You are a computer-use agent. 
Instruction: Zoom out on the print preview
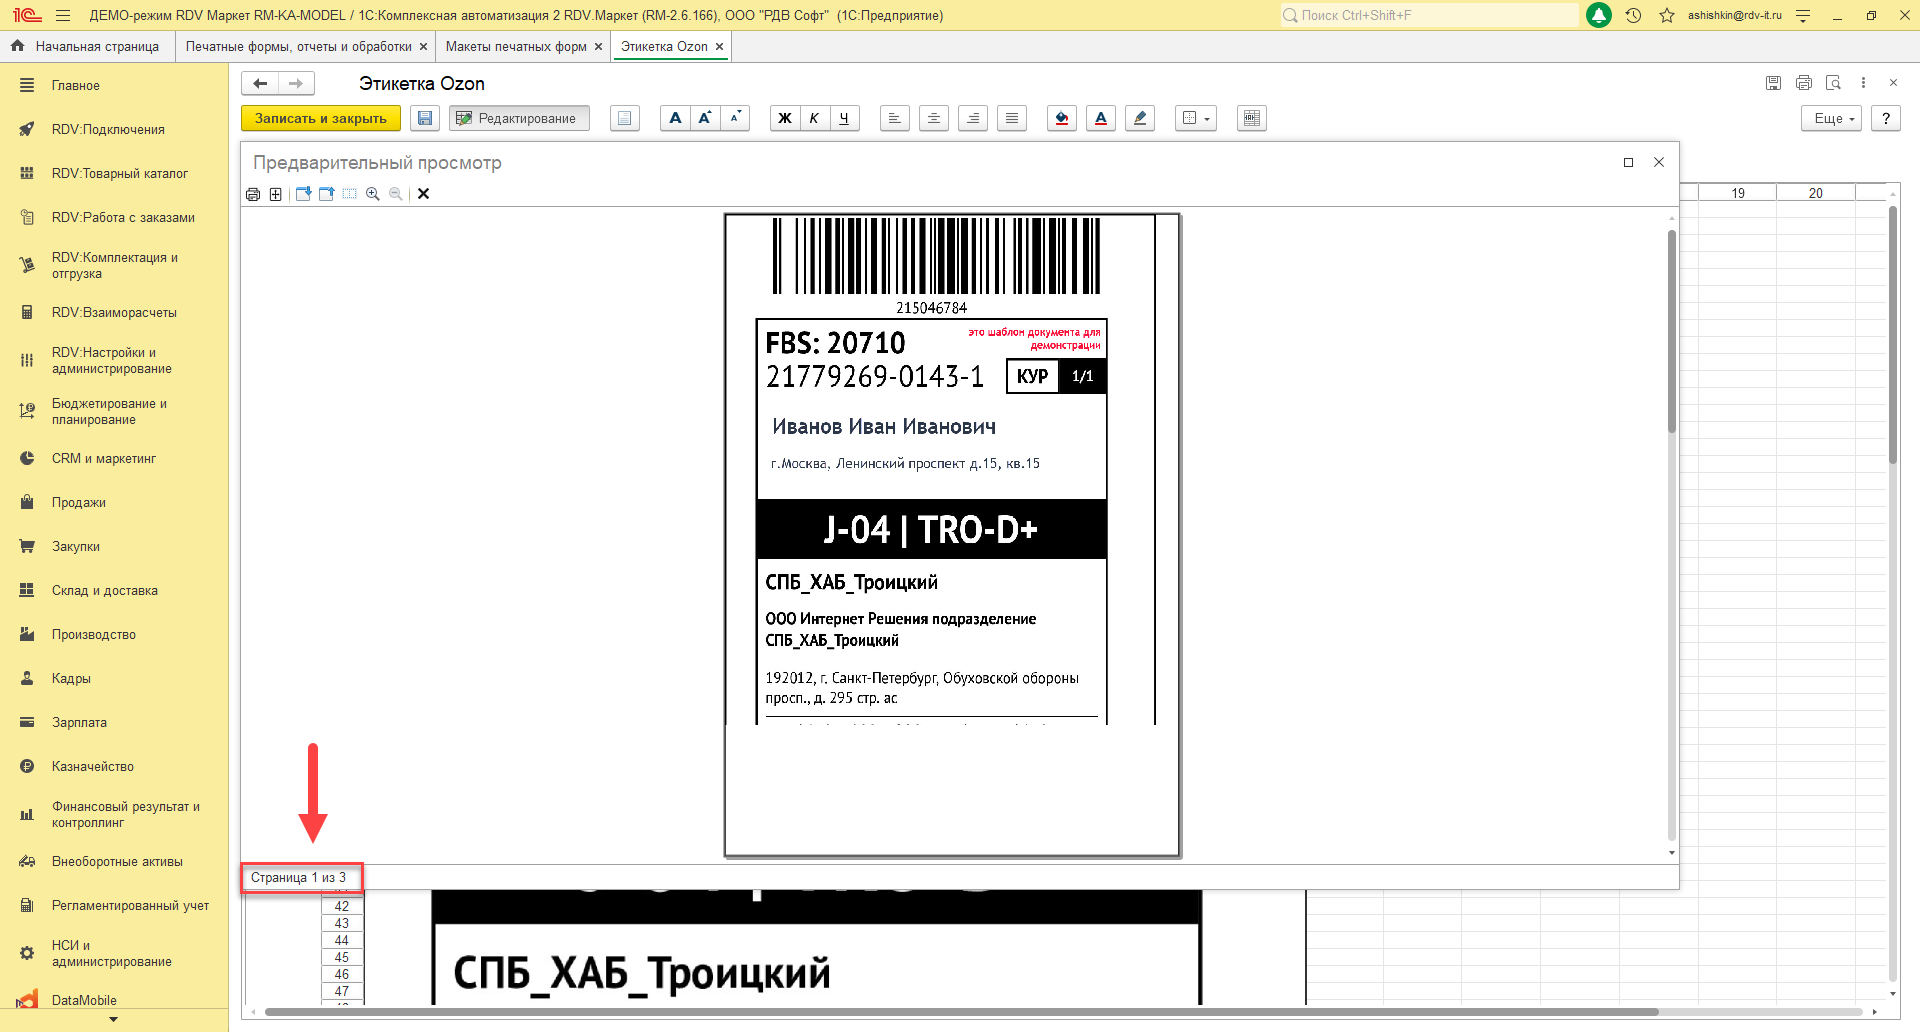[396, 194]
